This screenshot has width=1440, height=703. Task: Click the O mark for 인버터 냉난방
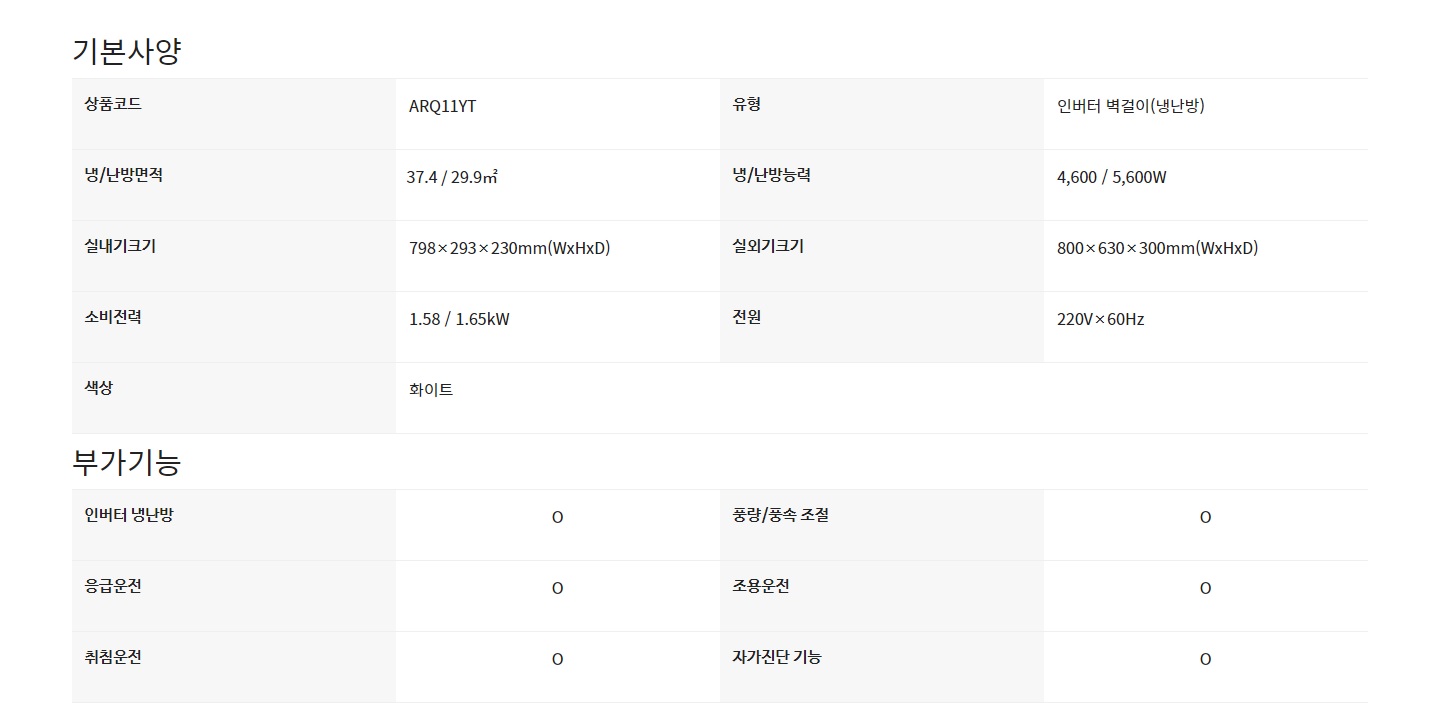coord(557,517)
